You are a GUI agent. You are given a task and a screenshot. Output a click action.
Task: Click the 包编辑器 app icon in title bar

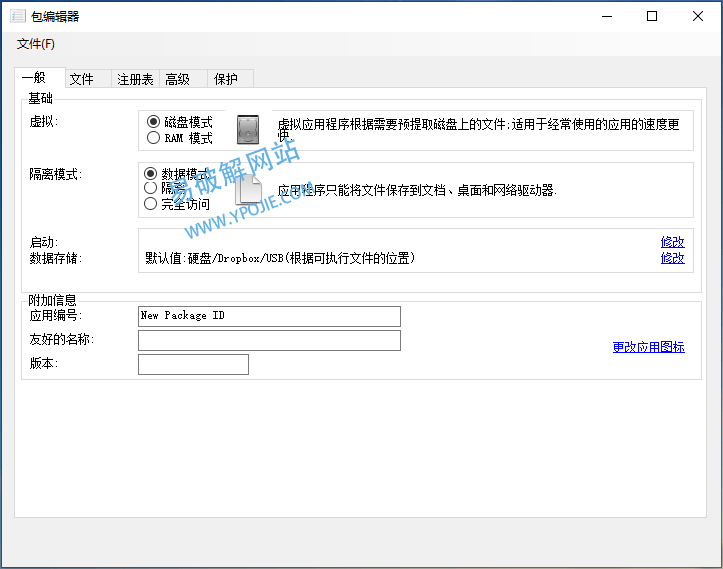pyautogui.click(x=17, y=16)
